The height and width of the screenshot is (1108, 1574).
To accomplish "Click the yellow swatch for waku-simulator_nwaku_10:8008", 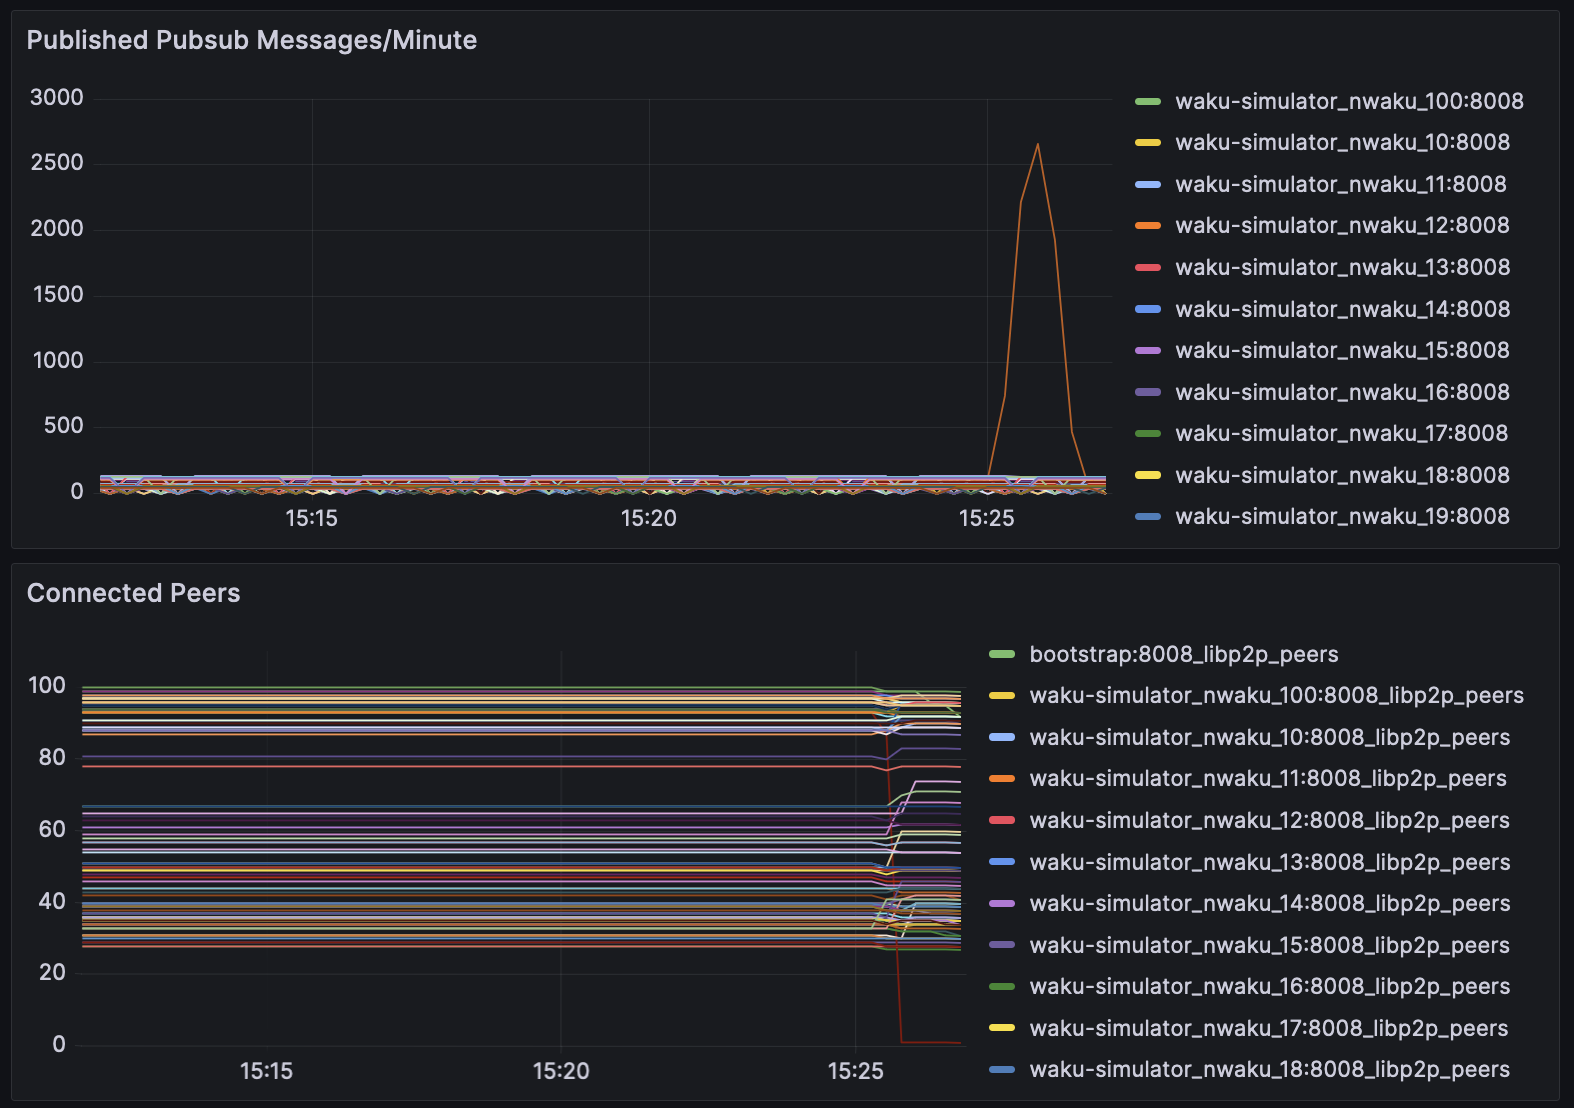I will (x=1148, y=143).
